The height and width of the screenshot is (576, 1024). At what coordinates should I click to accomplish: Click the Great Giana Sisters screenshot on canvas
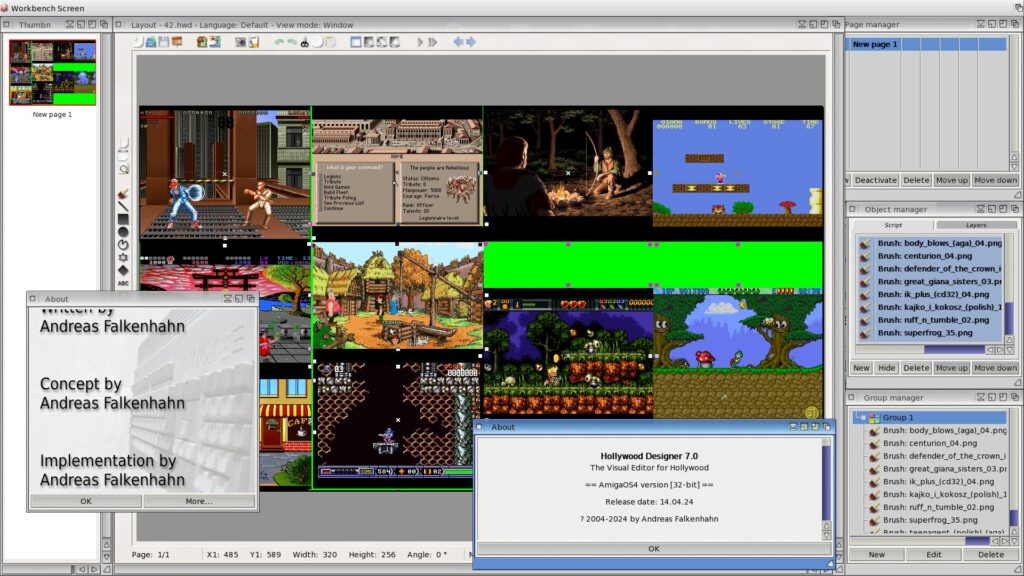(738, 173)
